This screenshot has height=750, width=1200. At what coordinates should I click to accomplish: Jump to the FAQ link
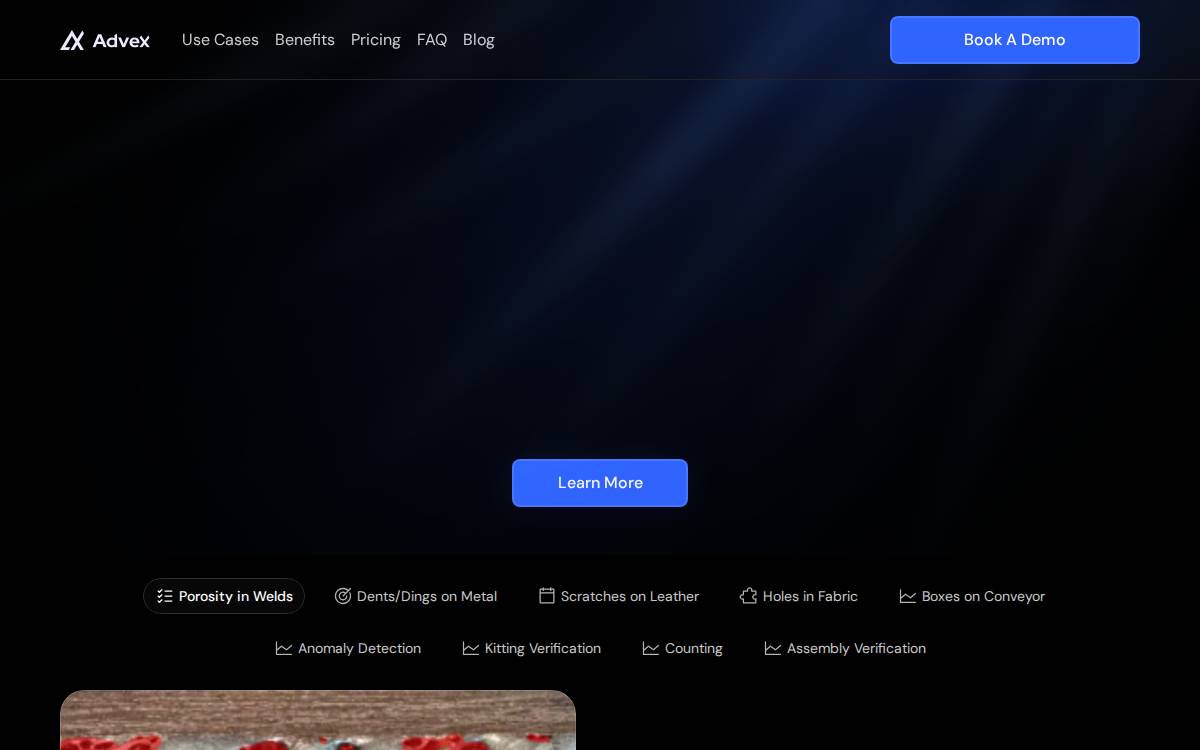(x=432, y=40)
